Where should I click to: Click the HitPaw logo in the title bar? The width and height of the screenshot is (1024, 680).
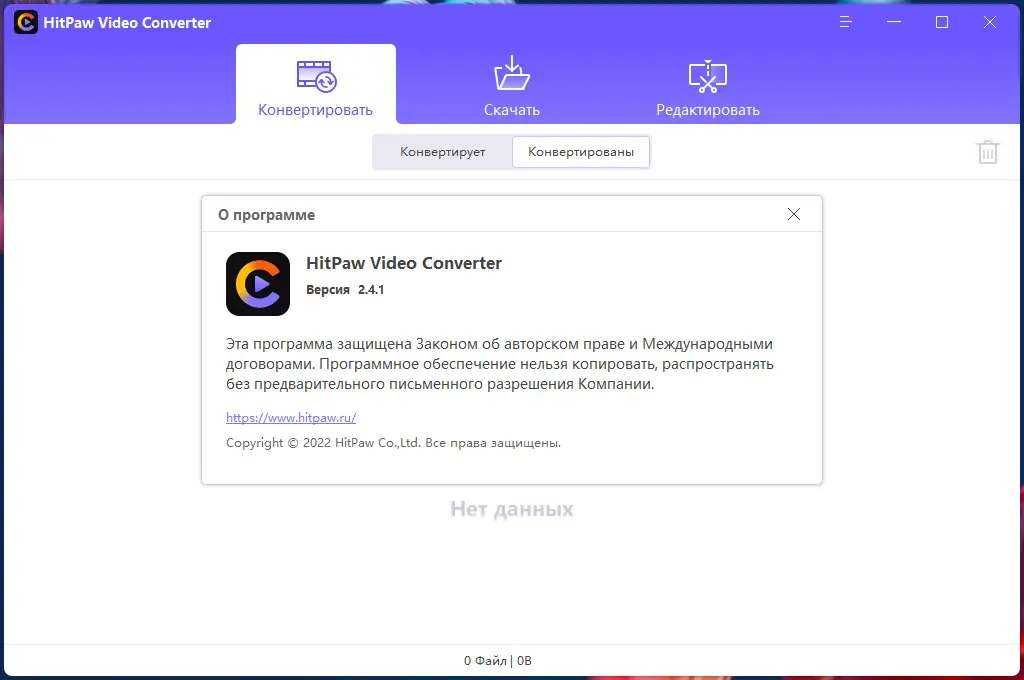[x=25, y=21]
